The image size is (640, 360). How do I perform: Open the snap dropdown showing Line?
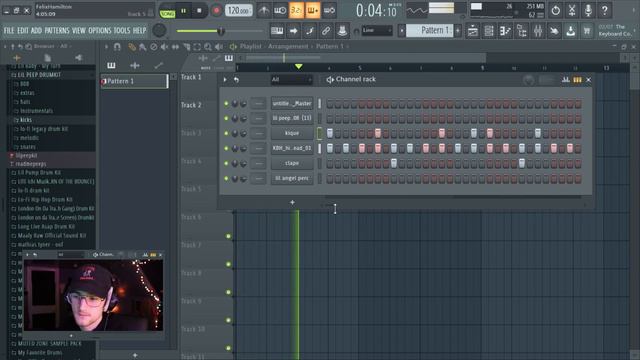[377, 30]
